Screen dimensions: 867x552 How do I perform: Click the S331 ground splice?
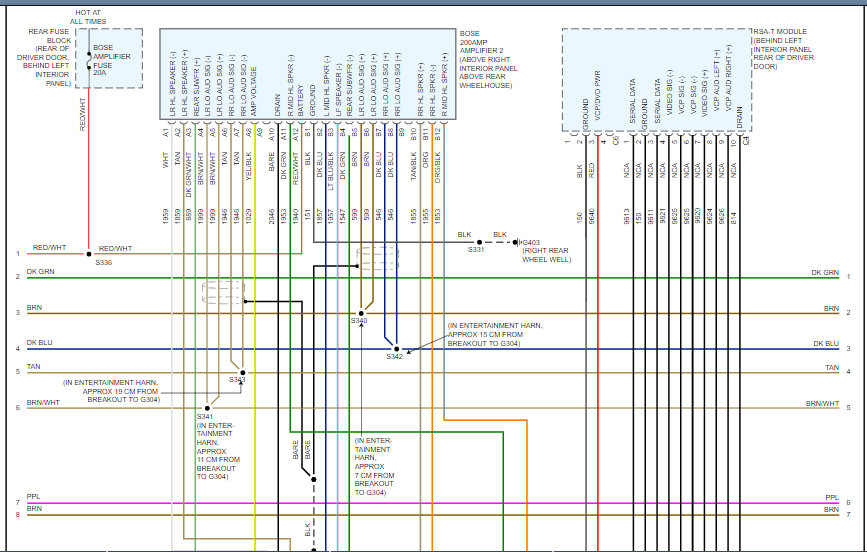pyautogui.click(x=479, y=242)
